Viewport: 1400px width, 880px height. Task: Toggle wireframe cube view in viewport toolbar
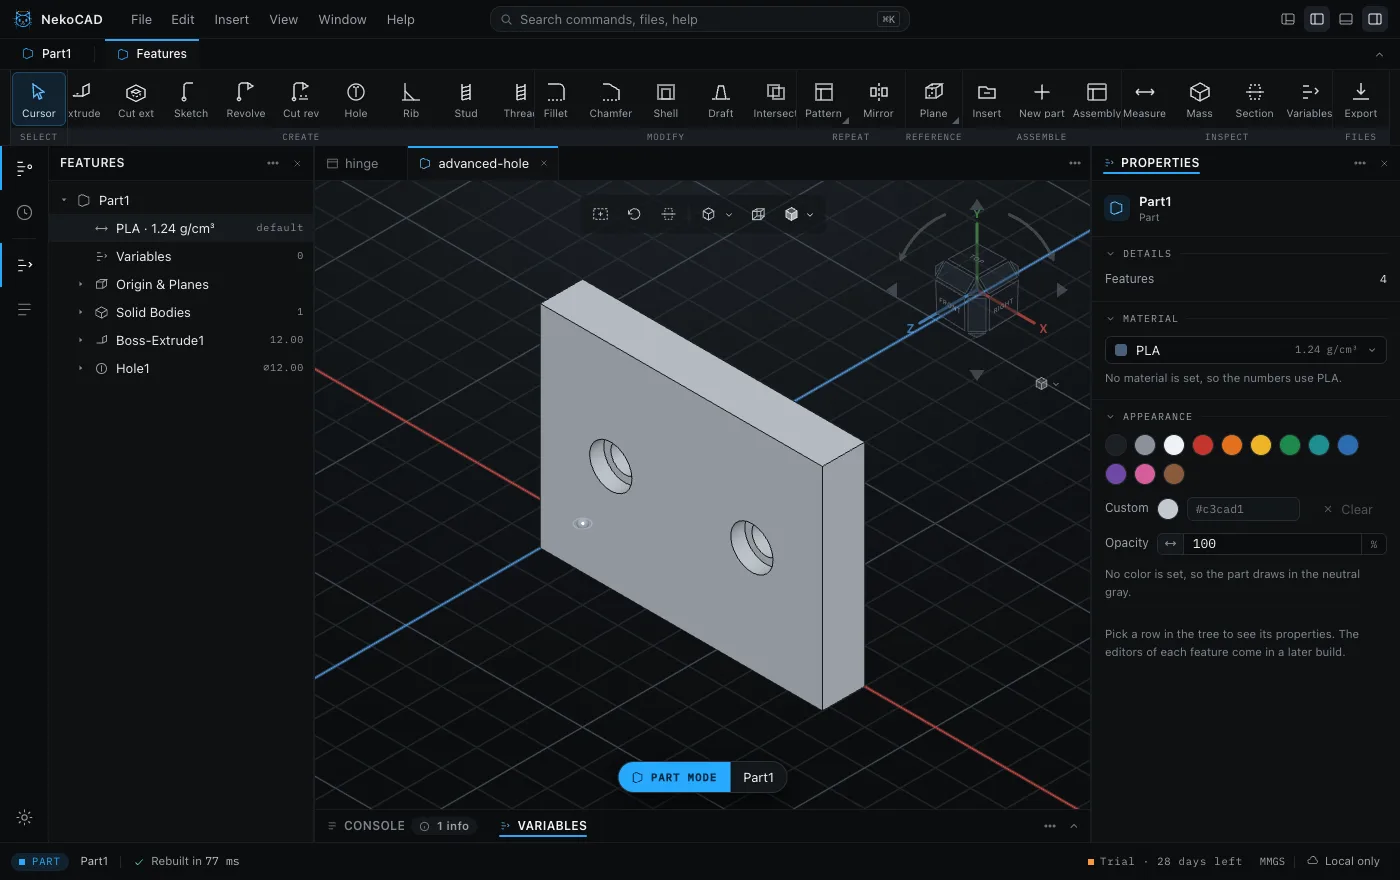[758, 214]
